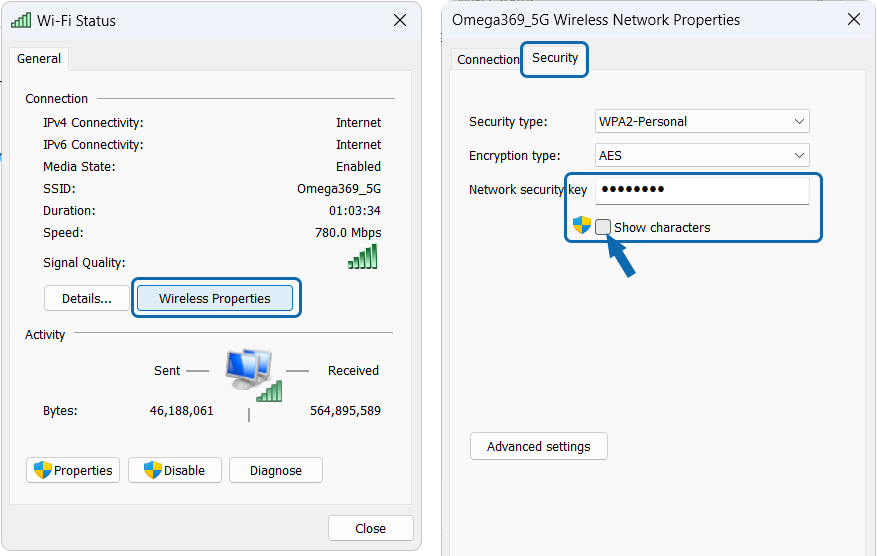Click the shield icon beside Show characters
The height and width of the screenshot is (556, 877).
582,226
